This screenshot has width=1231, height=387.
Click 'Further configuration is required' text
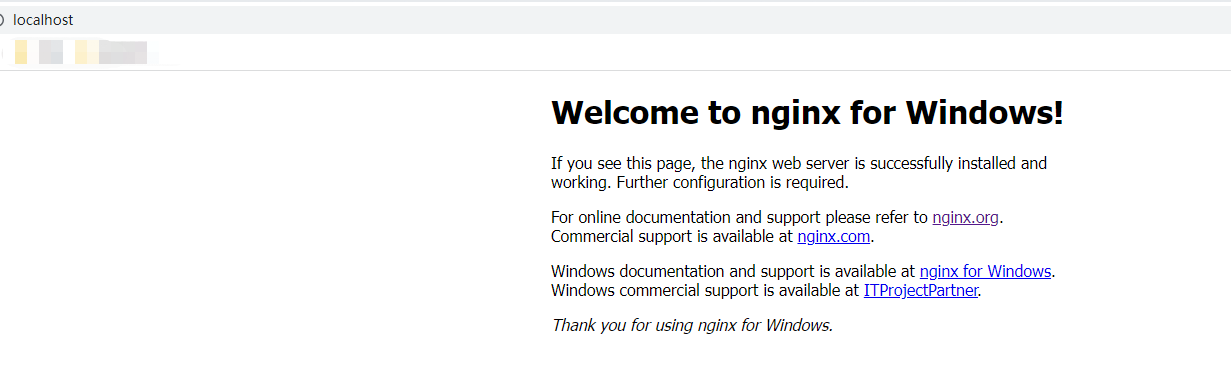[732, 183]
